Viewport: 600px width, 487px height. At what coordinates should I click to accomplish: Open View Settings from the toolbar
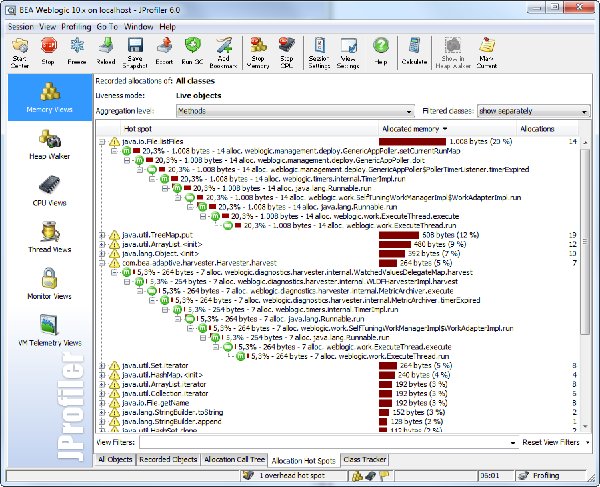coord(348,53)
